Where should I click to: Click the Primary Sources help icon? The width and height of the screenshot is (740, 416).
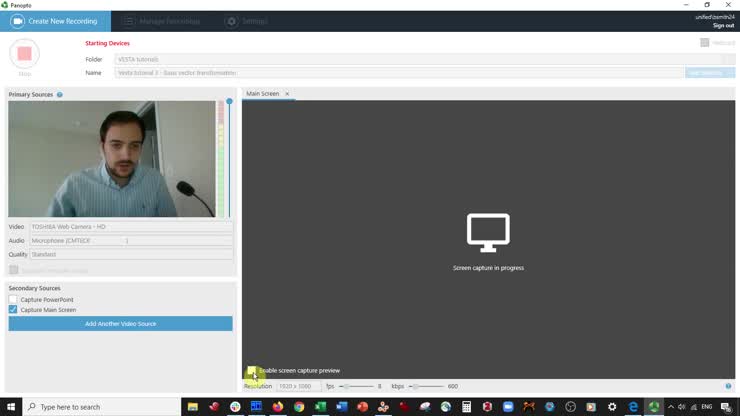pyautogui.click(x=60, y=95)
